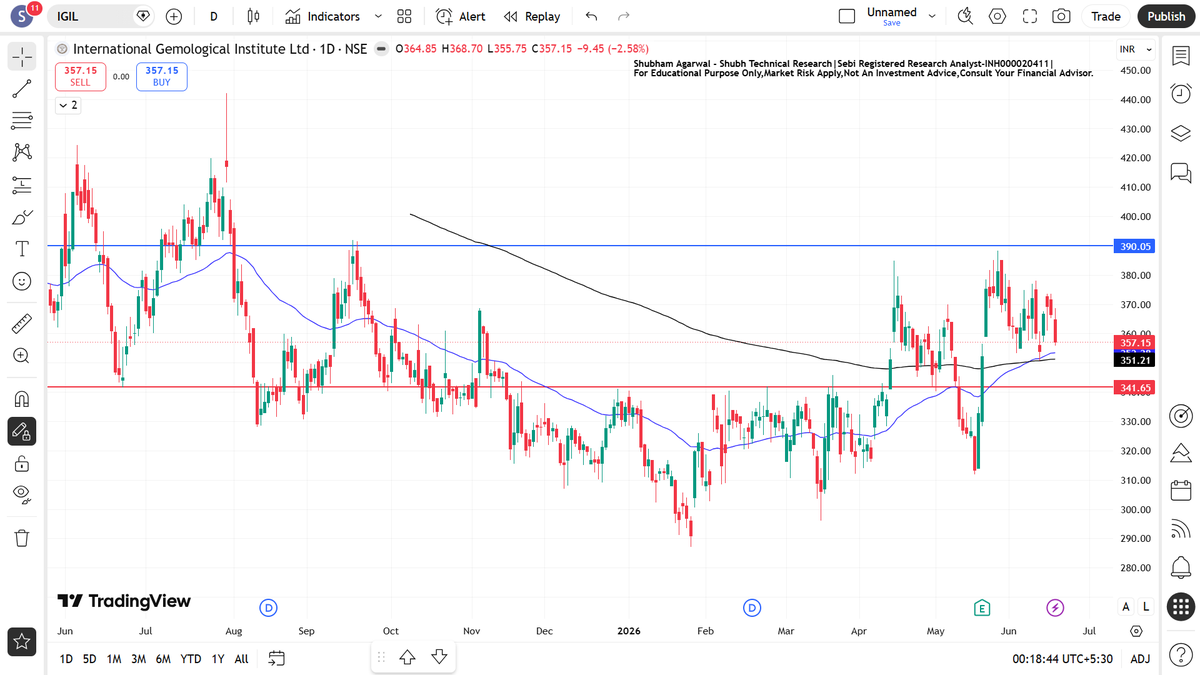This screenshot has width=1200, height=675.
Task: Open the object tree layers panel
Action: [1180, 133]
